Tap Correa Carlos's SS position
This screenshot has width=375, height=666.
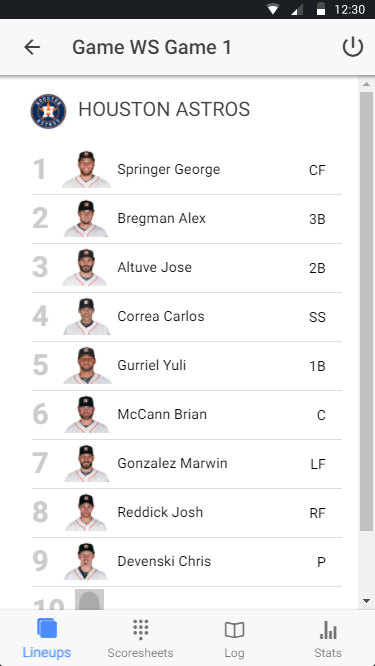[x=317, y=317]
